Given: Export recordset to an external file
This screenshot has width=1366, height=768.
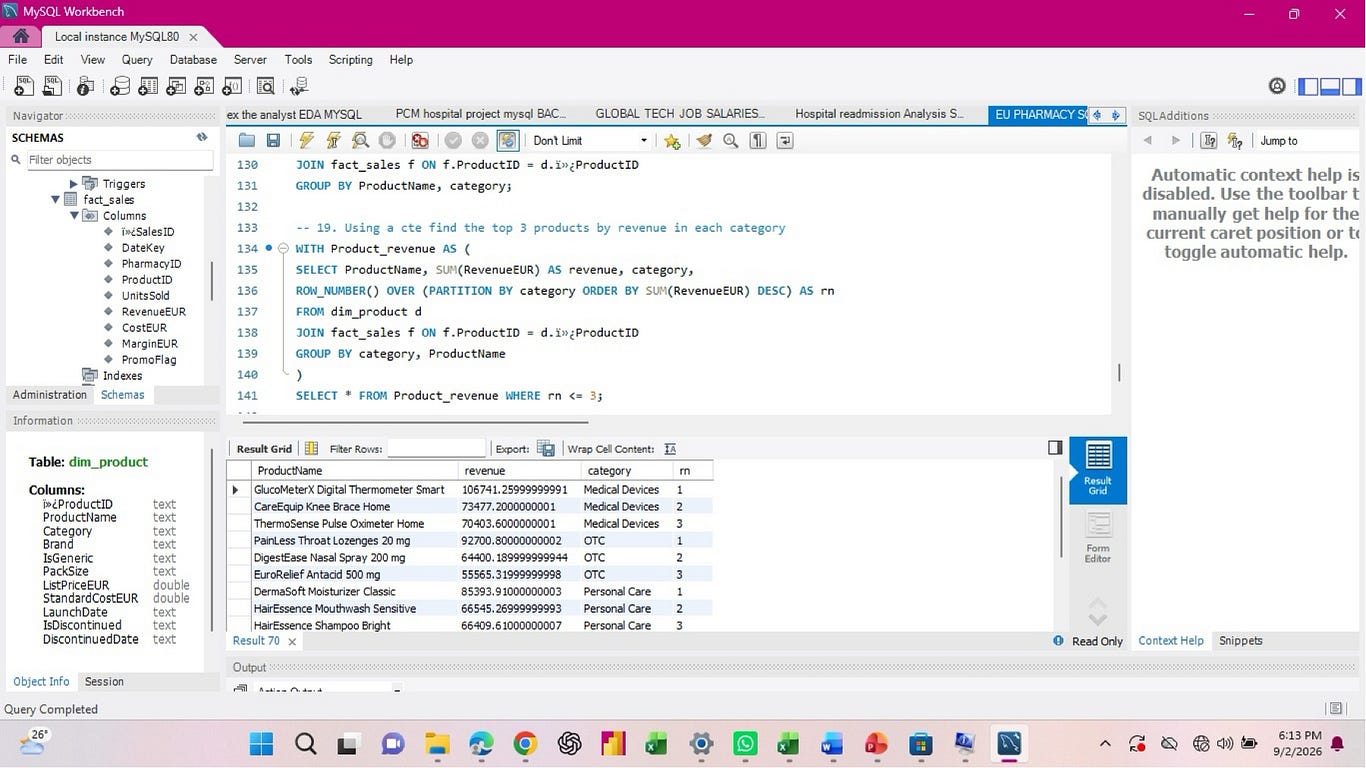Looking at the screenshot, I should pos(545,449).
